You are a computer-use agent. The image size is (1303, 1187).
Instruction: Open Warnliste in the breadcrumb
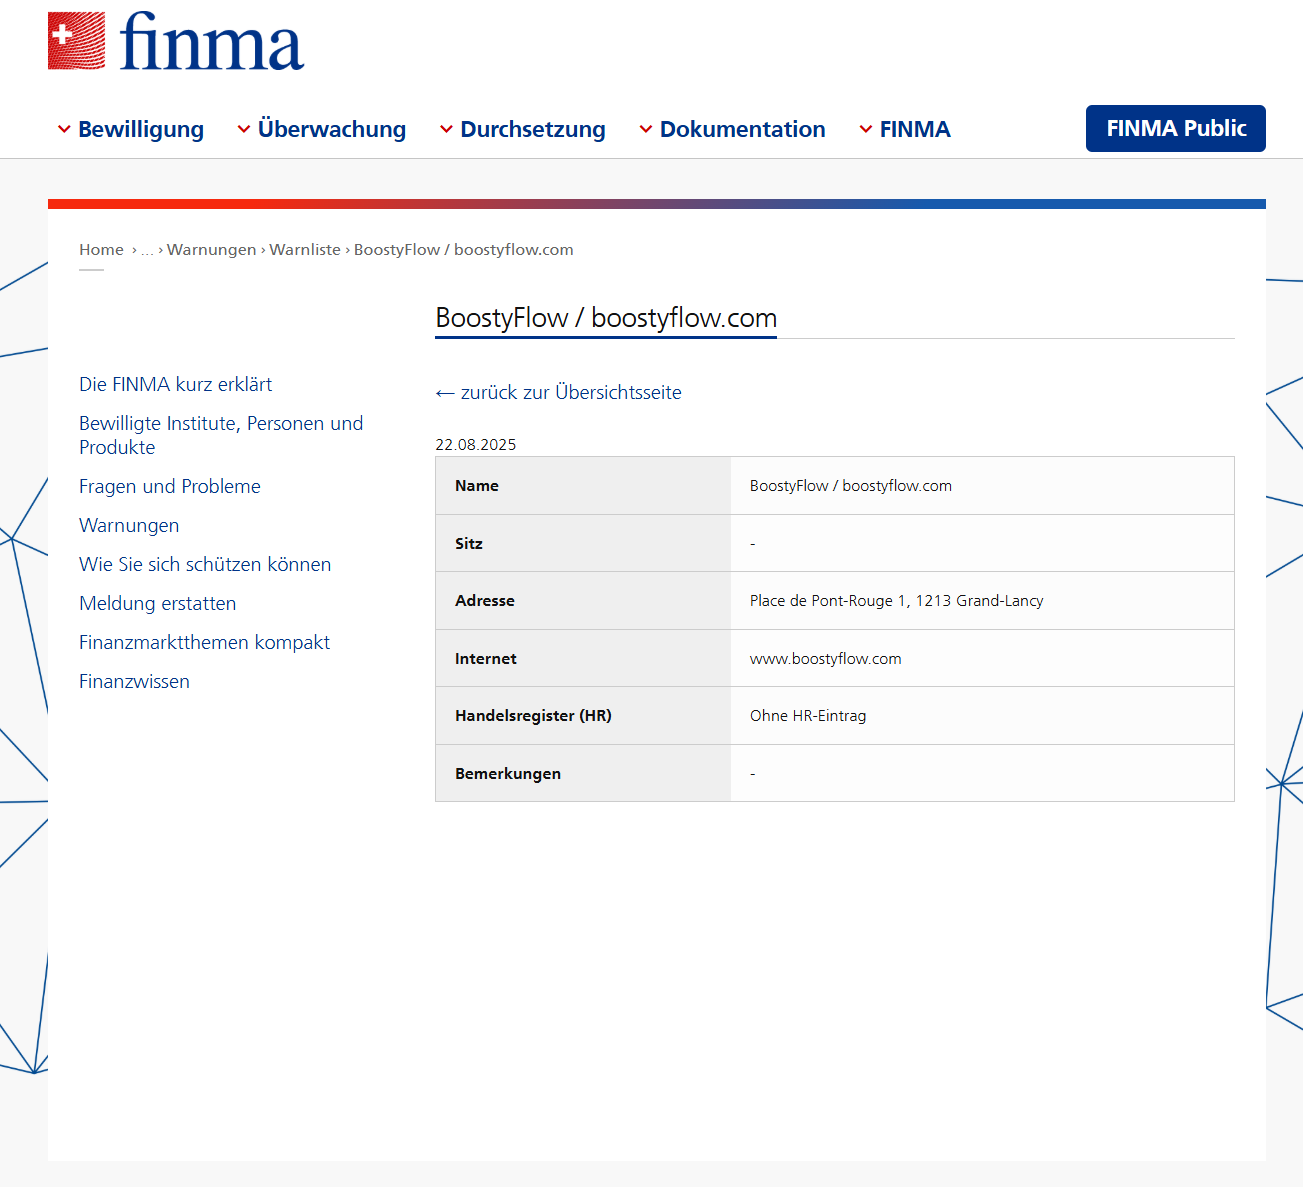point(305,250)
